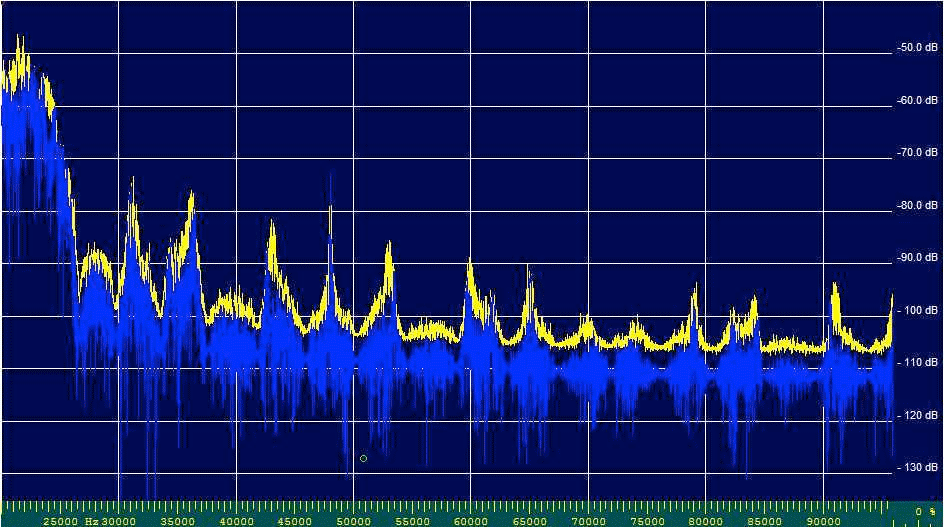Click the -70.0 dB scale label
Image resolution: width=944 pixels, height=527 pixels.
click(x=917, y=152)
